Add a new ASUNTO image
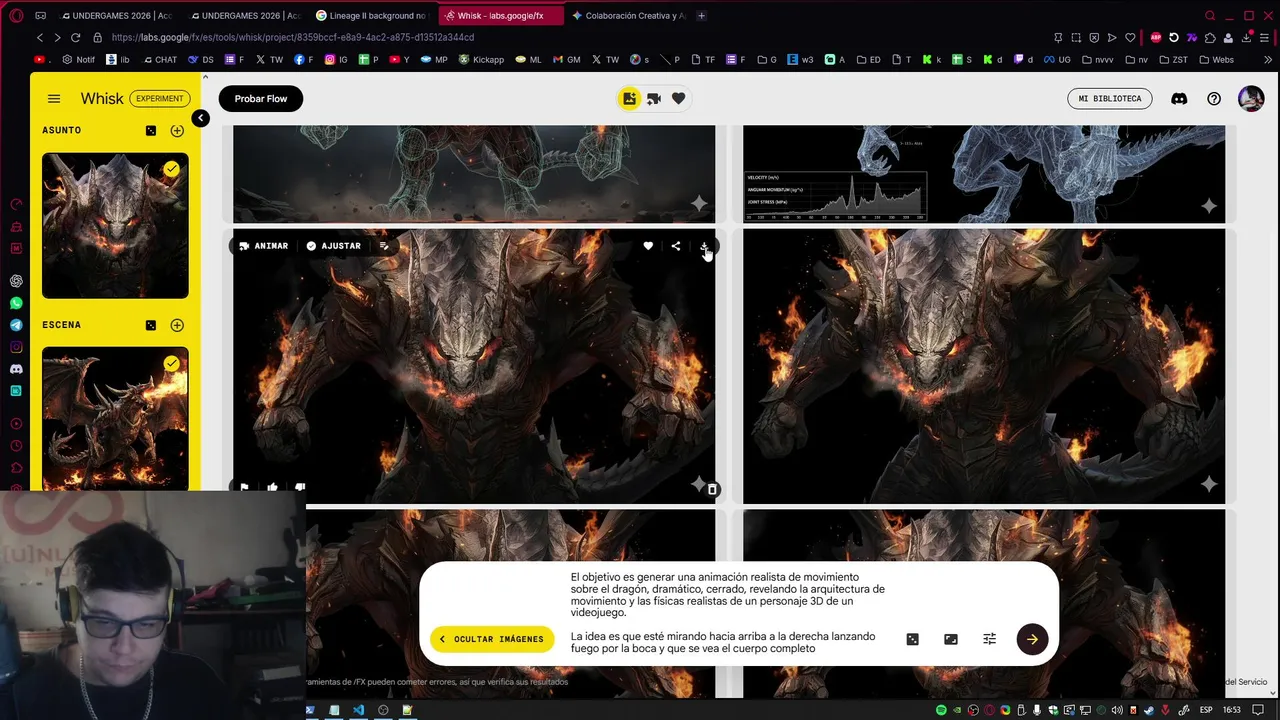Screen dimensions: 1280x720 (177, 131)
